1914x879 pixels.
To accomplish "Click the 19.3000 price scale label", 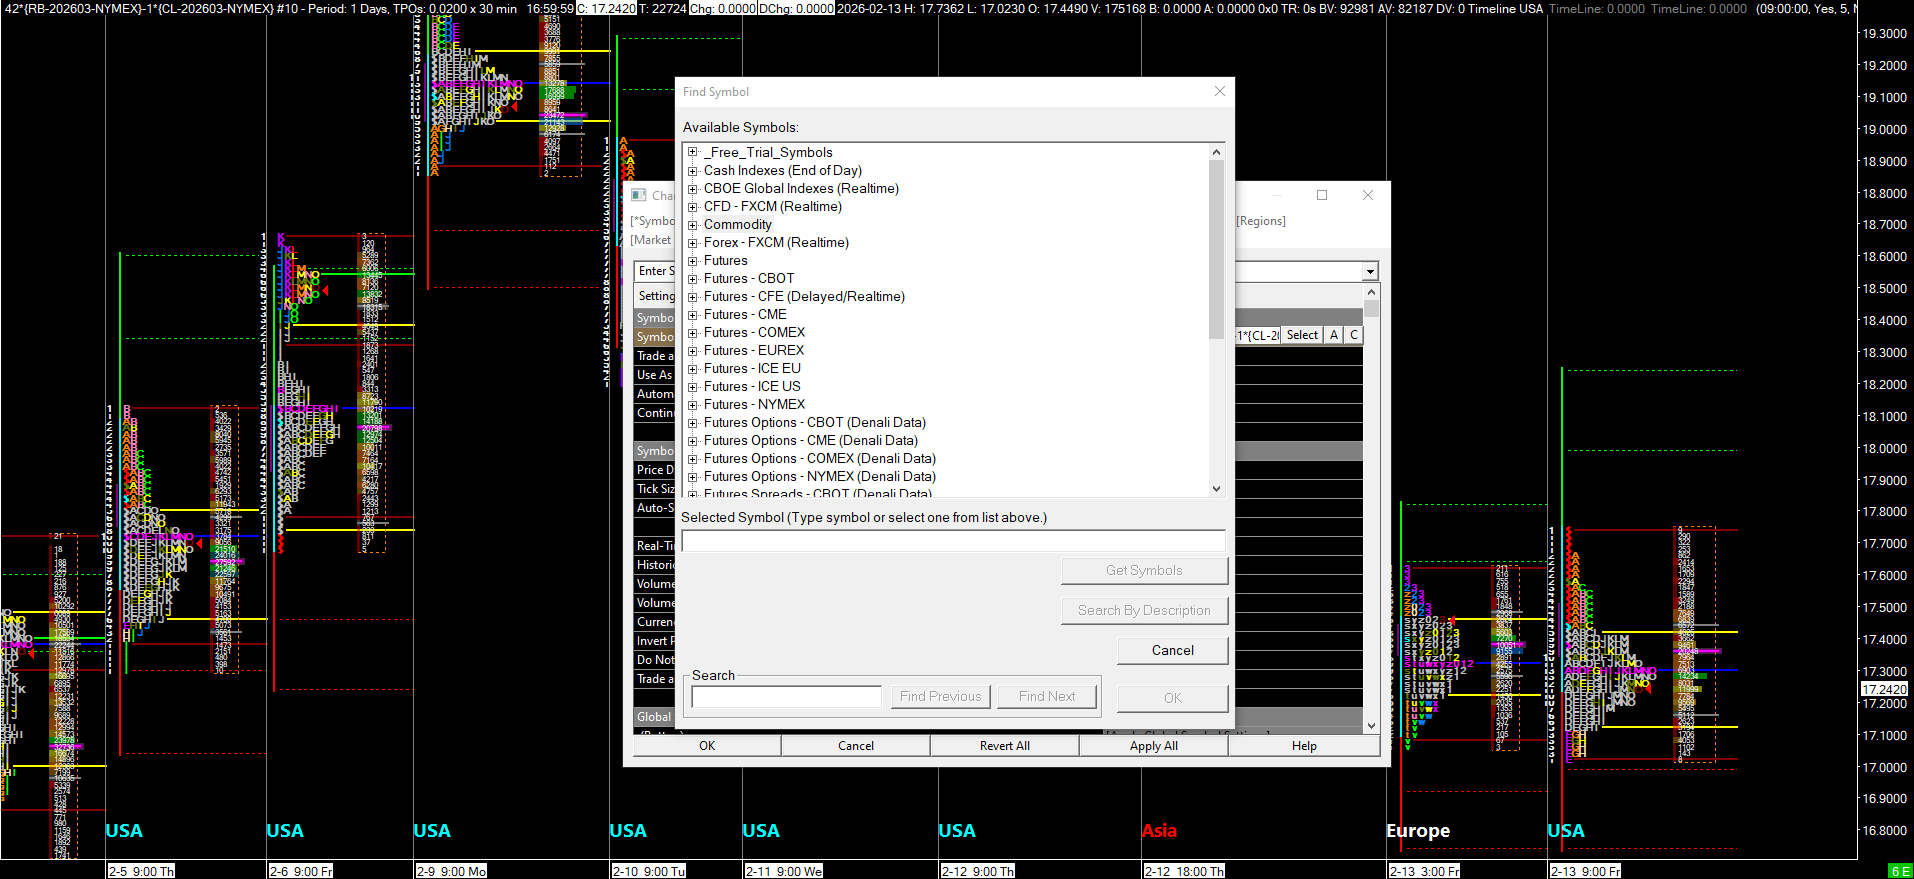I will (1883, 34).
